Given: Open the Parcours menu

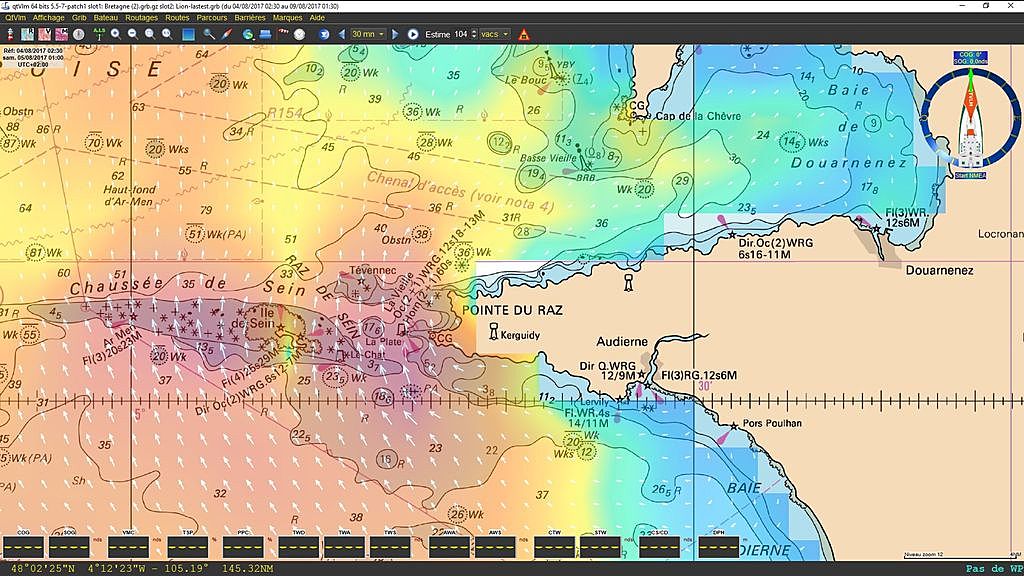Looking at the screenshot, I should tap(212, 18).
